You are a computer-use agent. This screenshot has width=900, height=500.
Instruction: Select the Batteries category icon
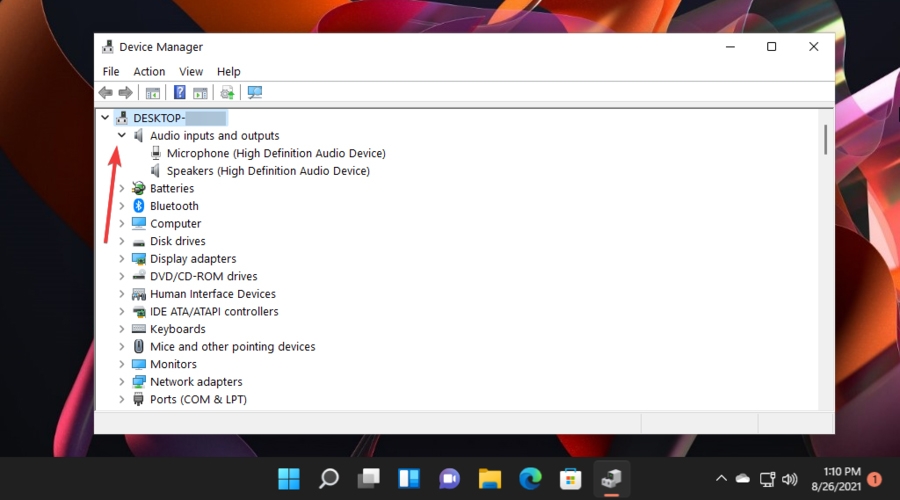click(x=138, y=188)
